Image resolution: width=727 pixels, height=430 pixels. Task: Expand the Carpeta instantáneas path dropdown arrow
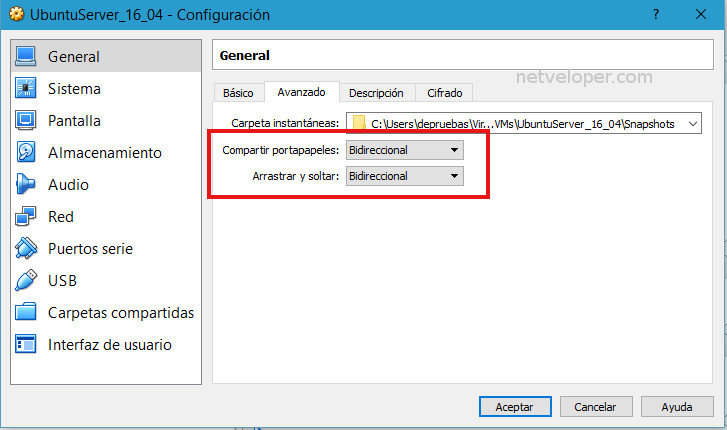(x=693, y=124)
